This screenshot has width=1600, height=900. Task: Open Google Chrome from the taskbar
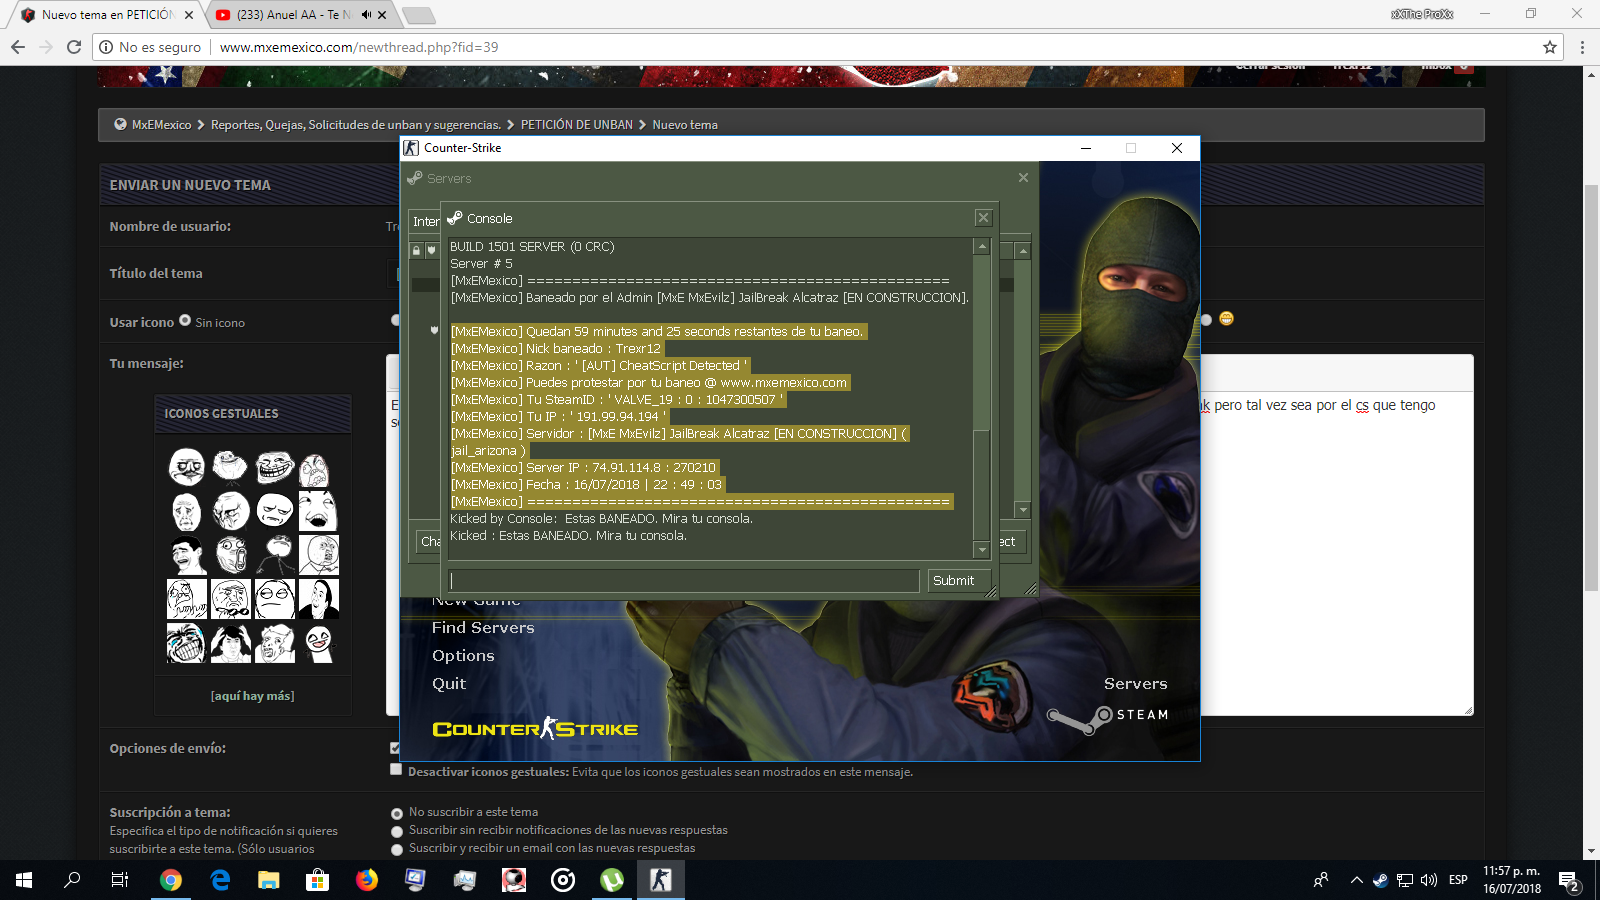(171, 880)
